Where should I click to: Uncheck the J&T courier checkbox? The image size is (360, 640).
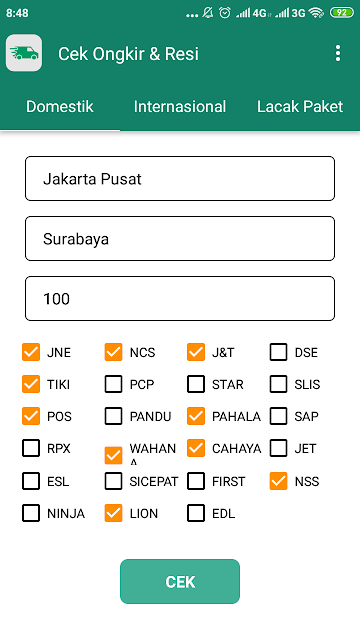coord(196,352)
